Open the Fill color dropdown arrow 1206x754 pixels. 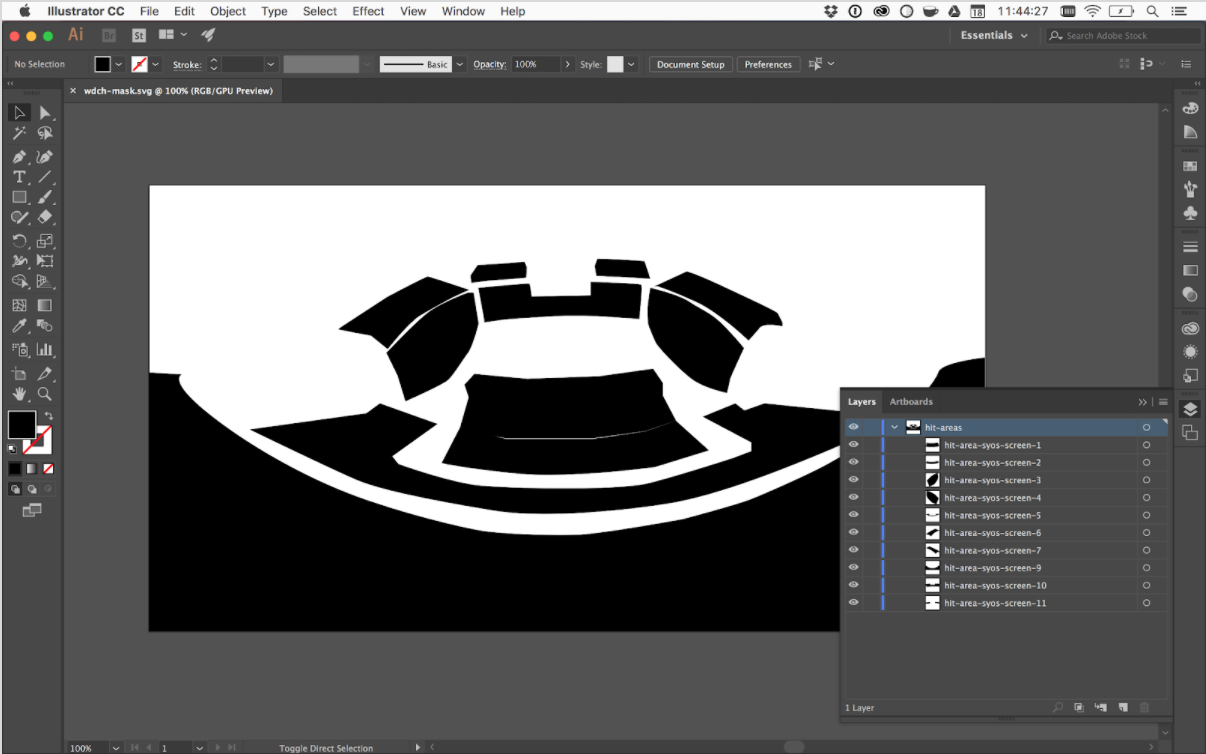coord(119,64)
